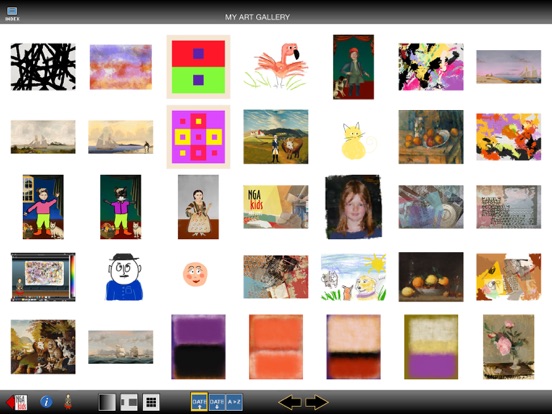552x414 pixels.
Task: Switch to single image gradient view
Action: coord(107,402)
